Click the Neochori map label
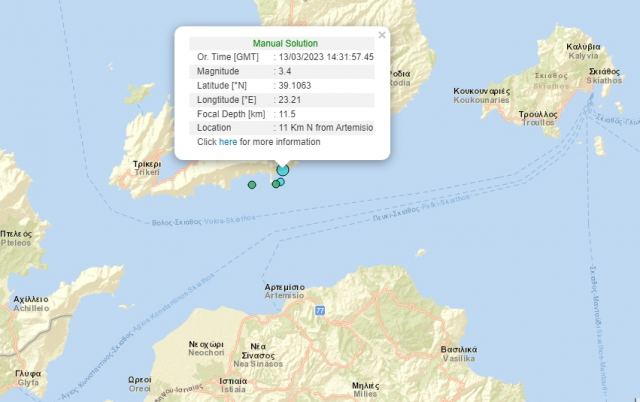 point(206,348)
